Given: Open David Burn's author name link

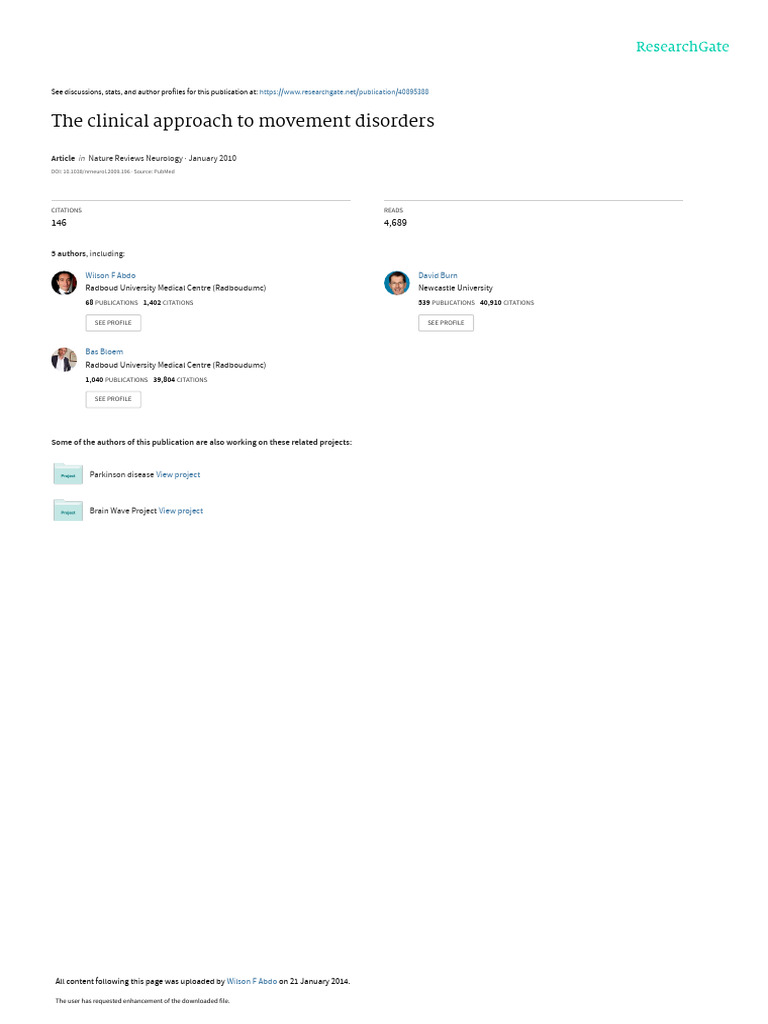Looking at the screenshot, I should [438, 276].
